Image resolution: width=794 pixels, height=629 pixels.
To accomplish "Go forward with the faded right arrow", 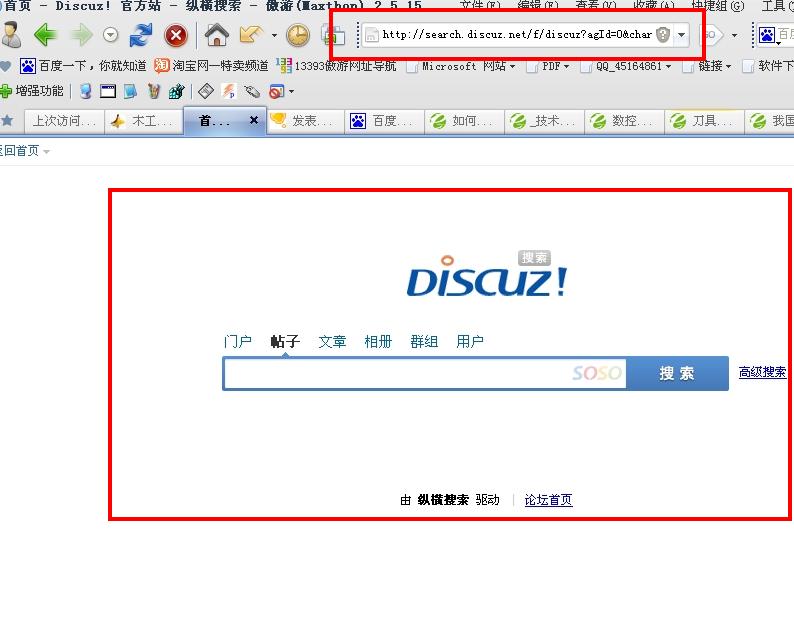I will [82, 35].
